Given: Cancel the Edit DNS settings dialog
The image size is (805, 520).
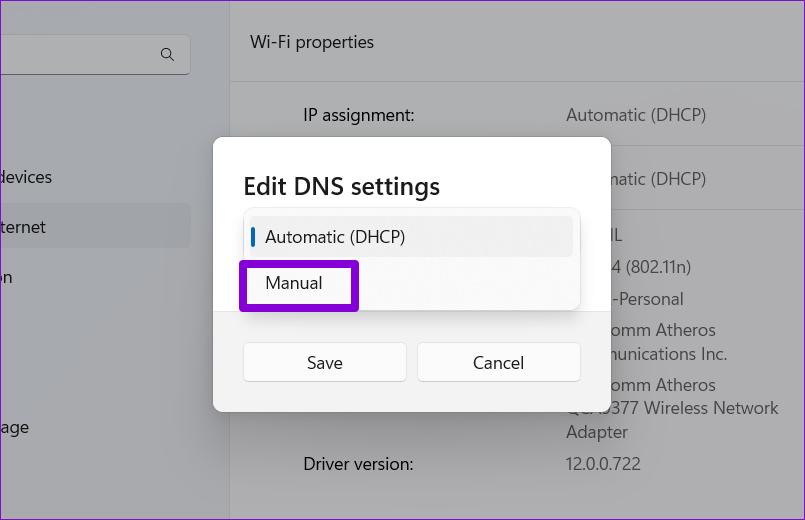Looking at the screenshot, I should (x=498, y=362).
